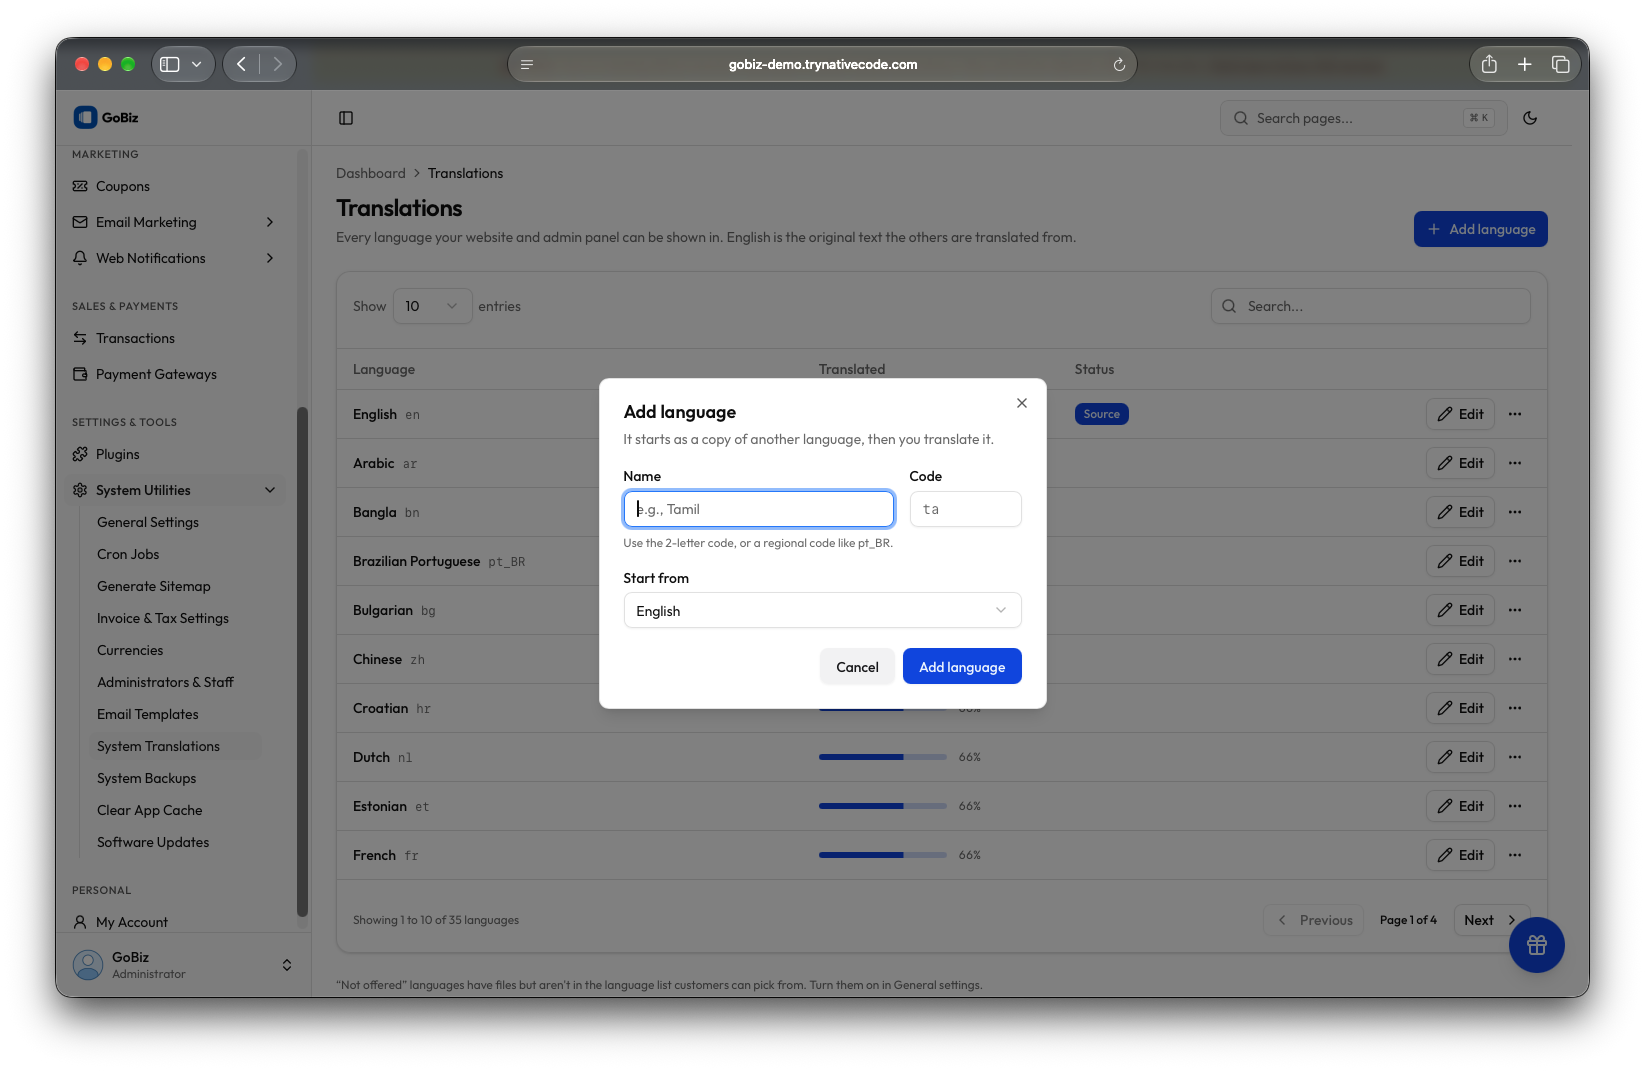1645x1071 pixels.
Task: Close the Add language dialog
Action: pos(1021,403)
